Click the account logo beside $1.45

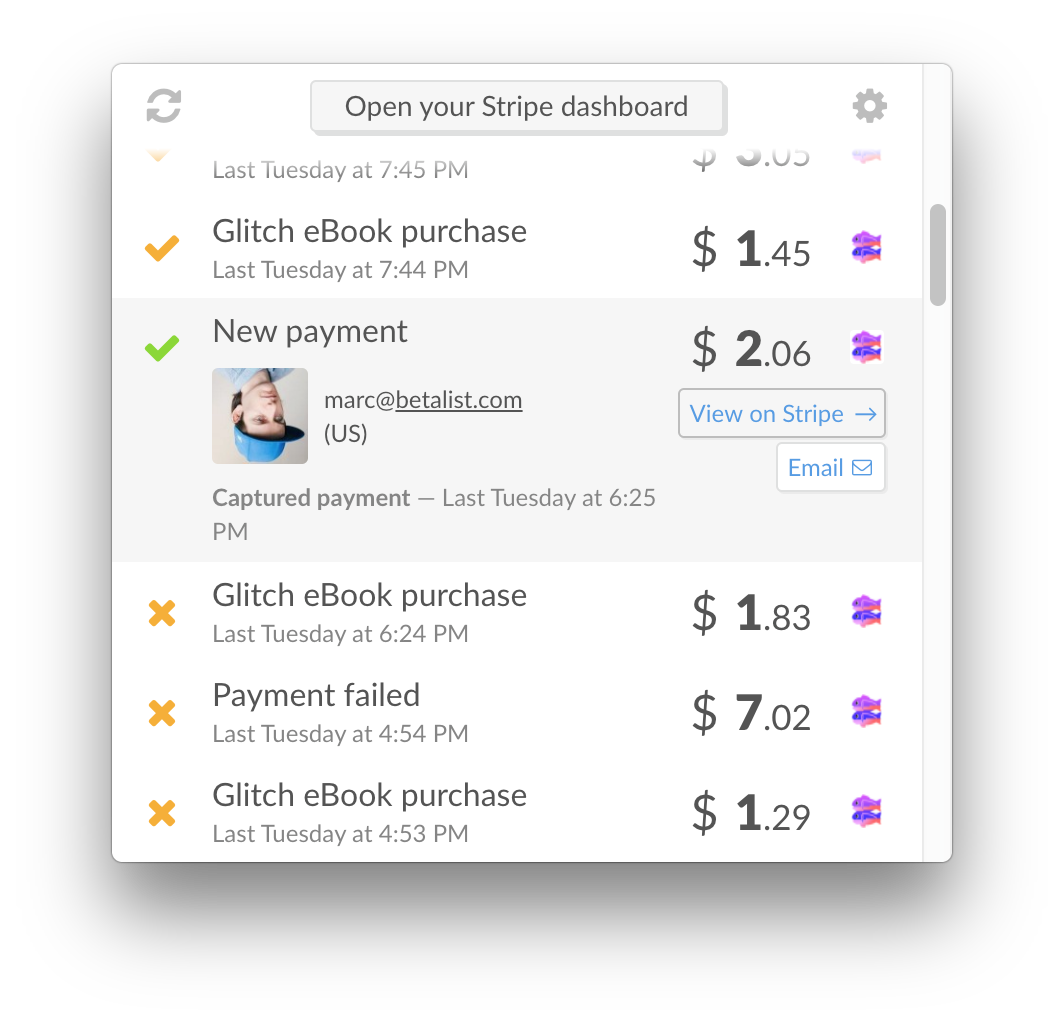tap(866, 247)
